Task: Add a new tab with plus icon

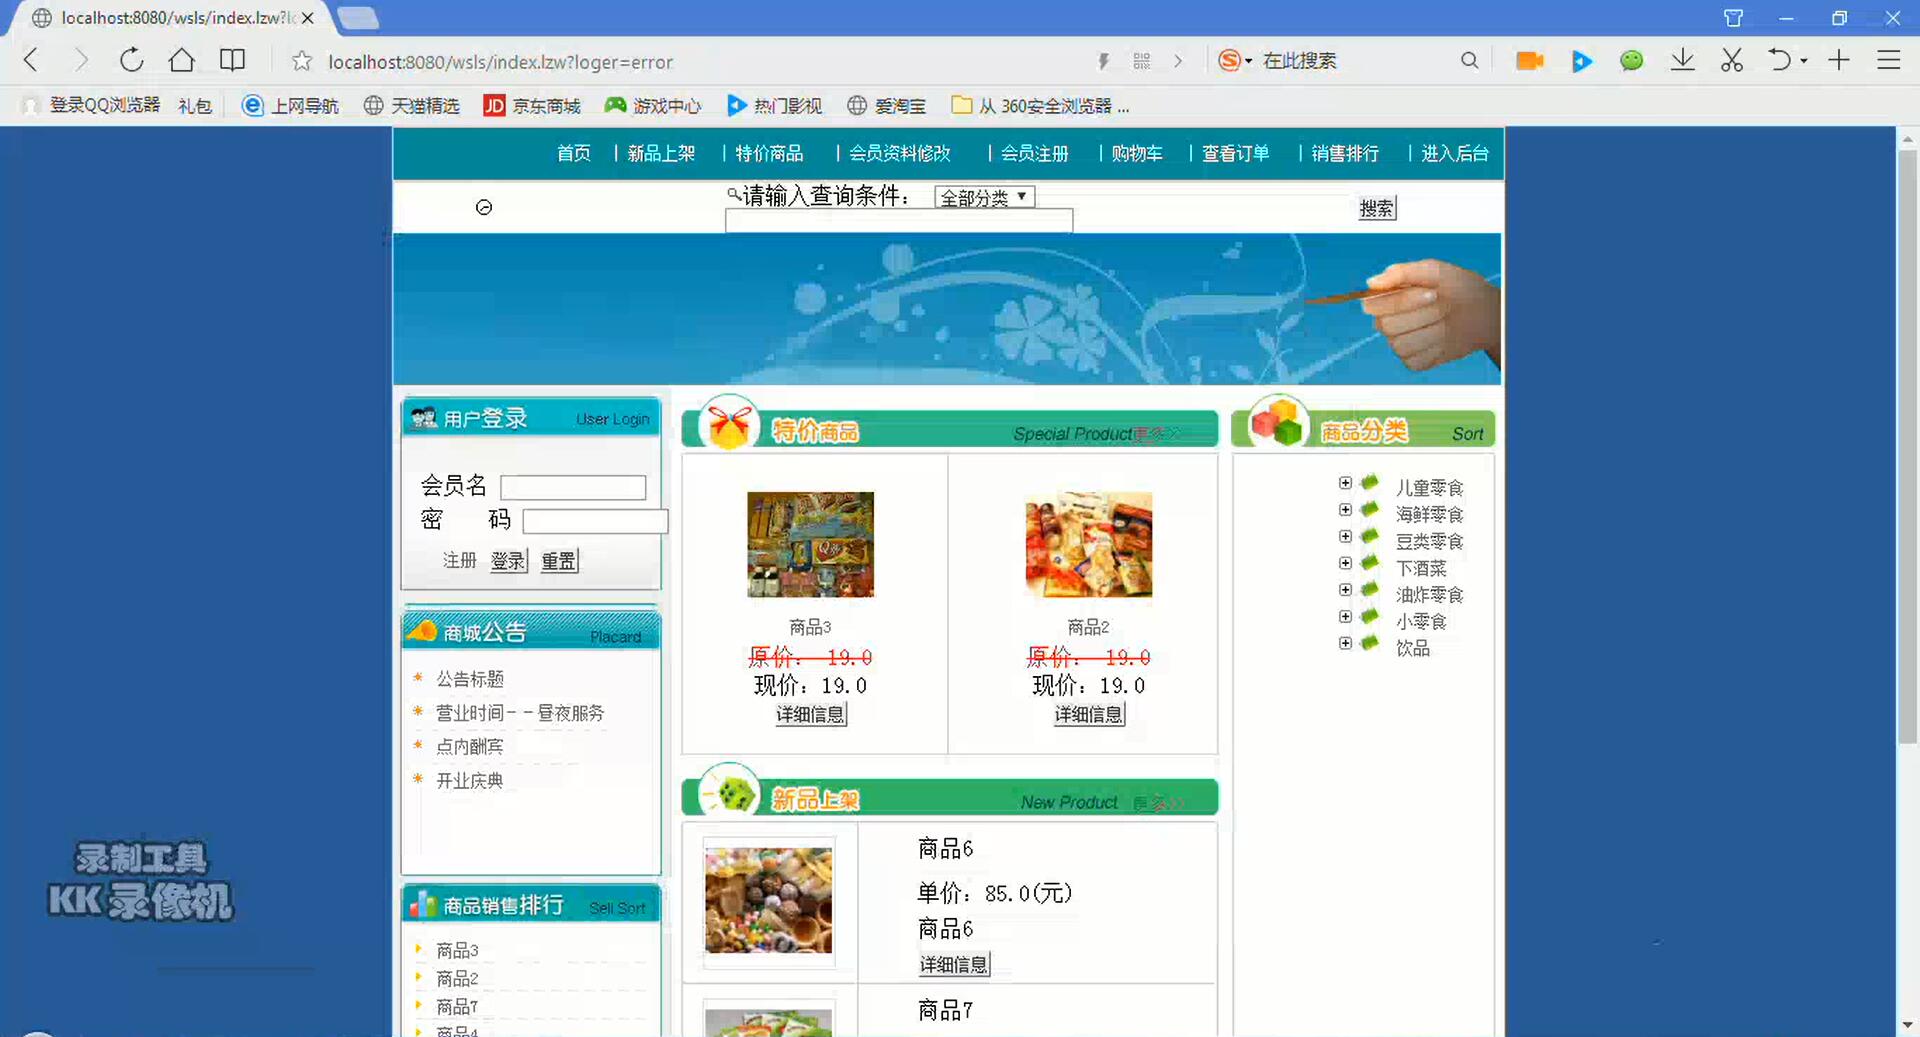Action: 1838,60
